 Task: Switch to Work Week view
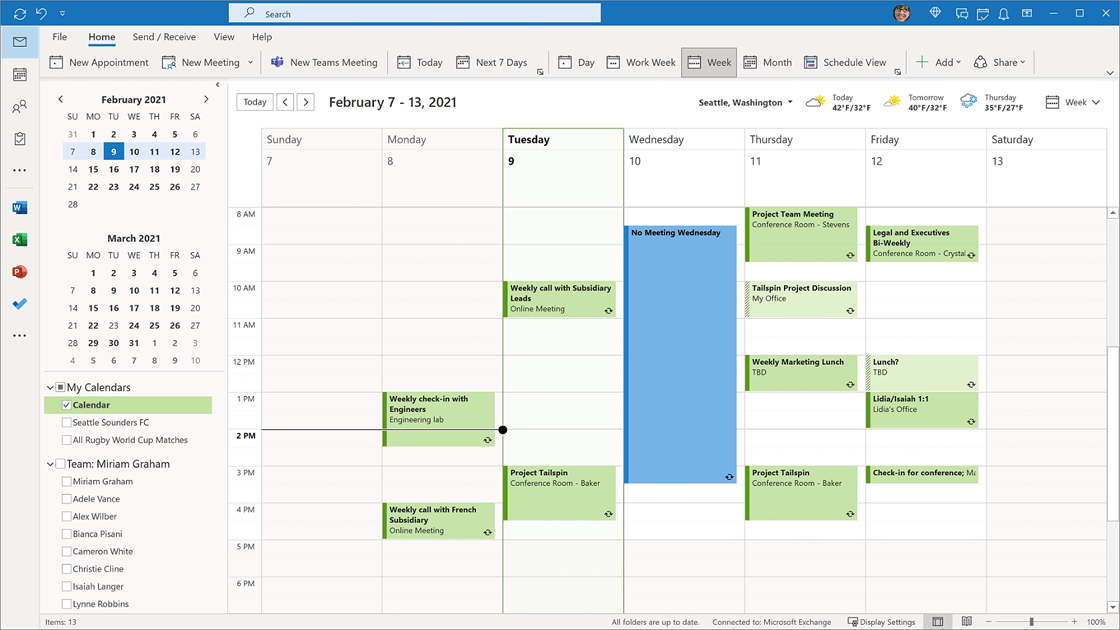point(641,62)
